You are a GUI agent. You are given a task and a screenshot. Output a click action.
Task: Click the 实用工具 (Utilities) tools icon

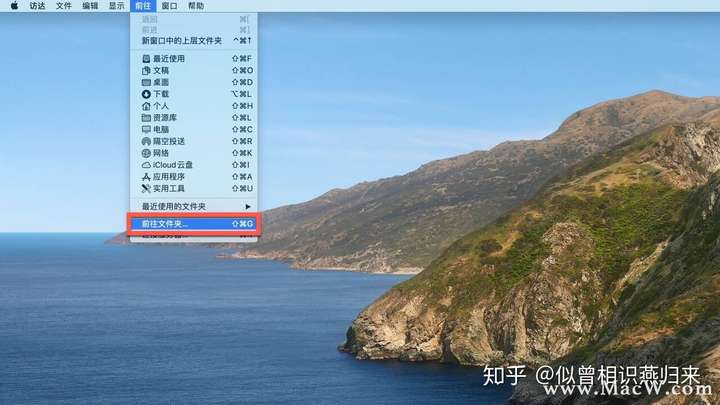coord(146,188)
